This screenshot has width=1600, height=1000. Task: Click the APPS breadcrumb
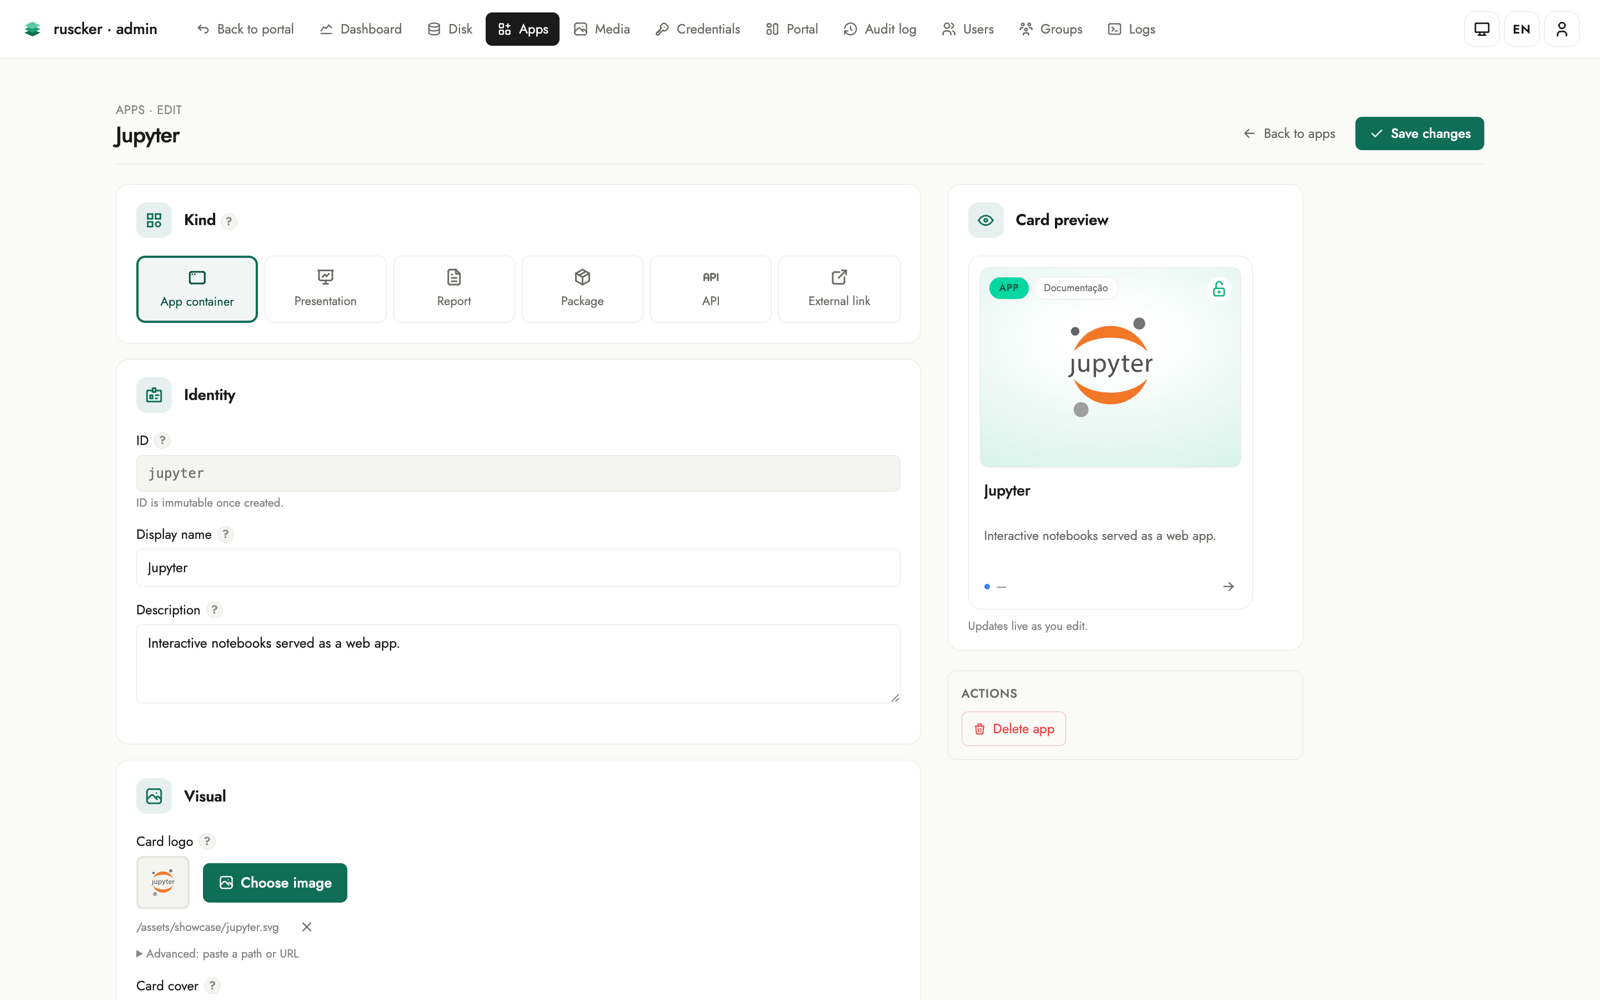pyautogui.click(x=130, y=110)
